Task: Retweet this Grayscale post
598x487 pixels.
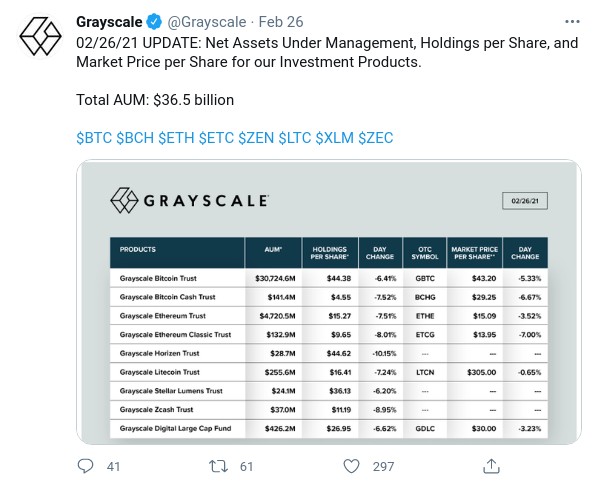Action: point(219,466)
